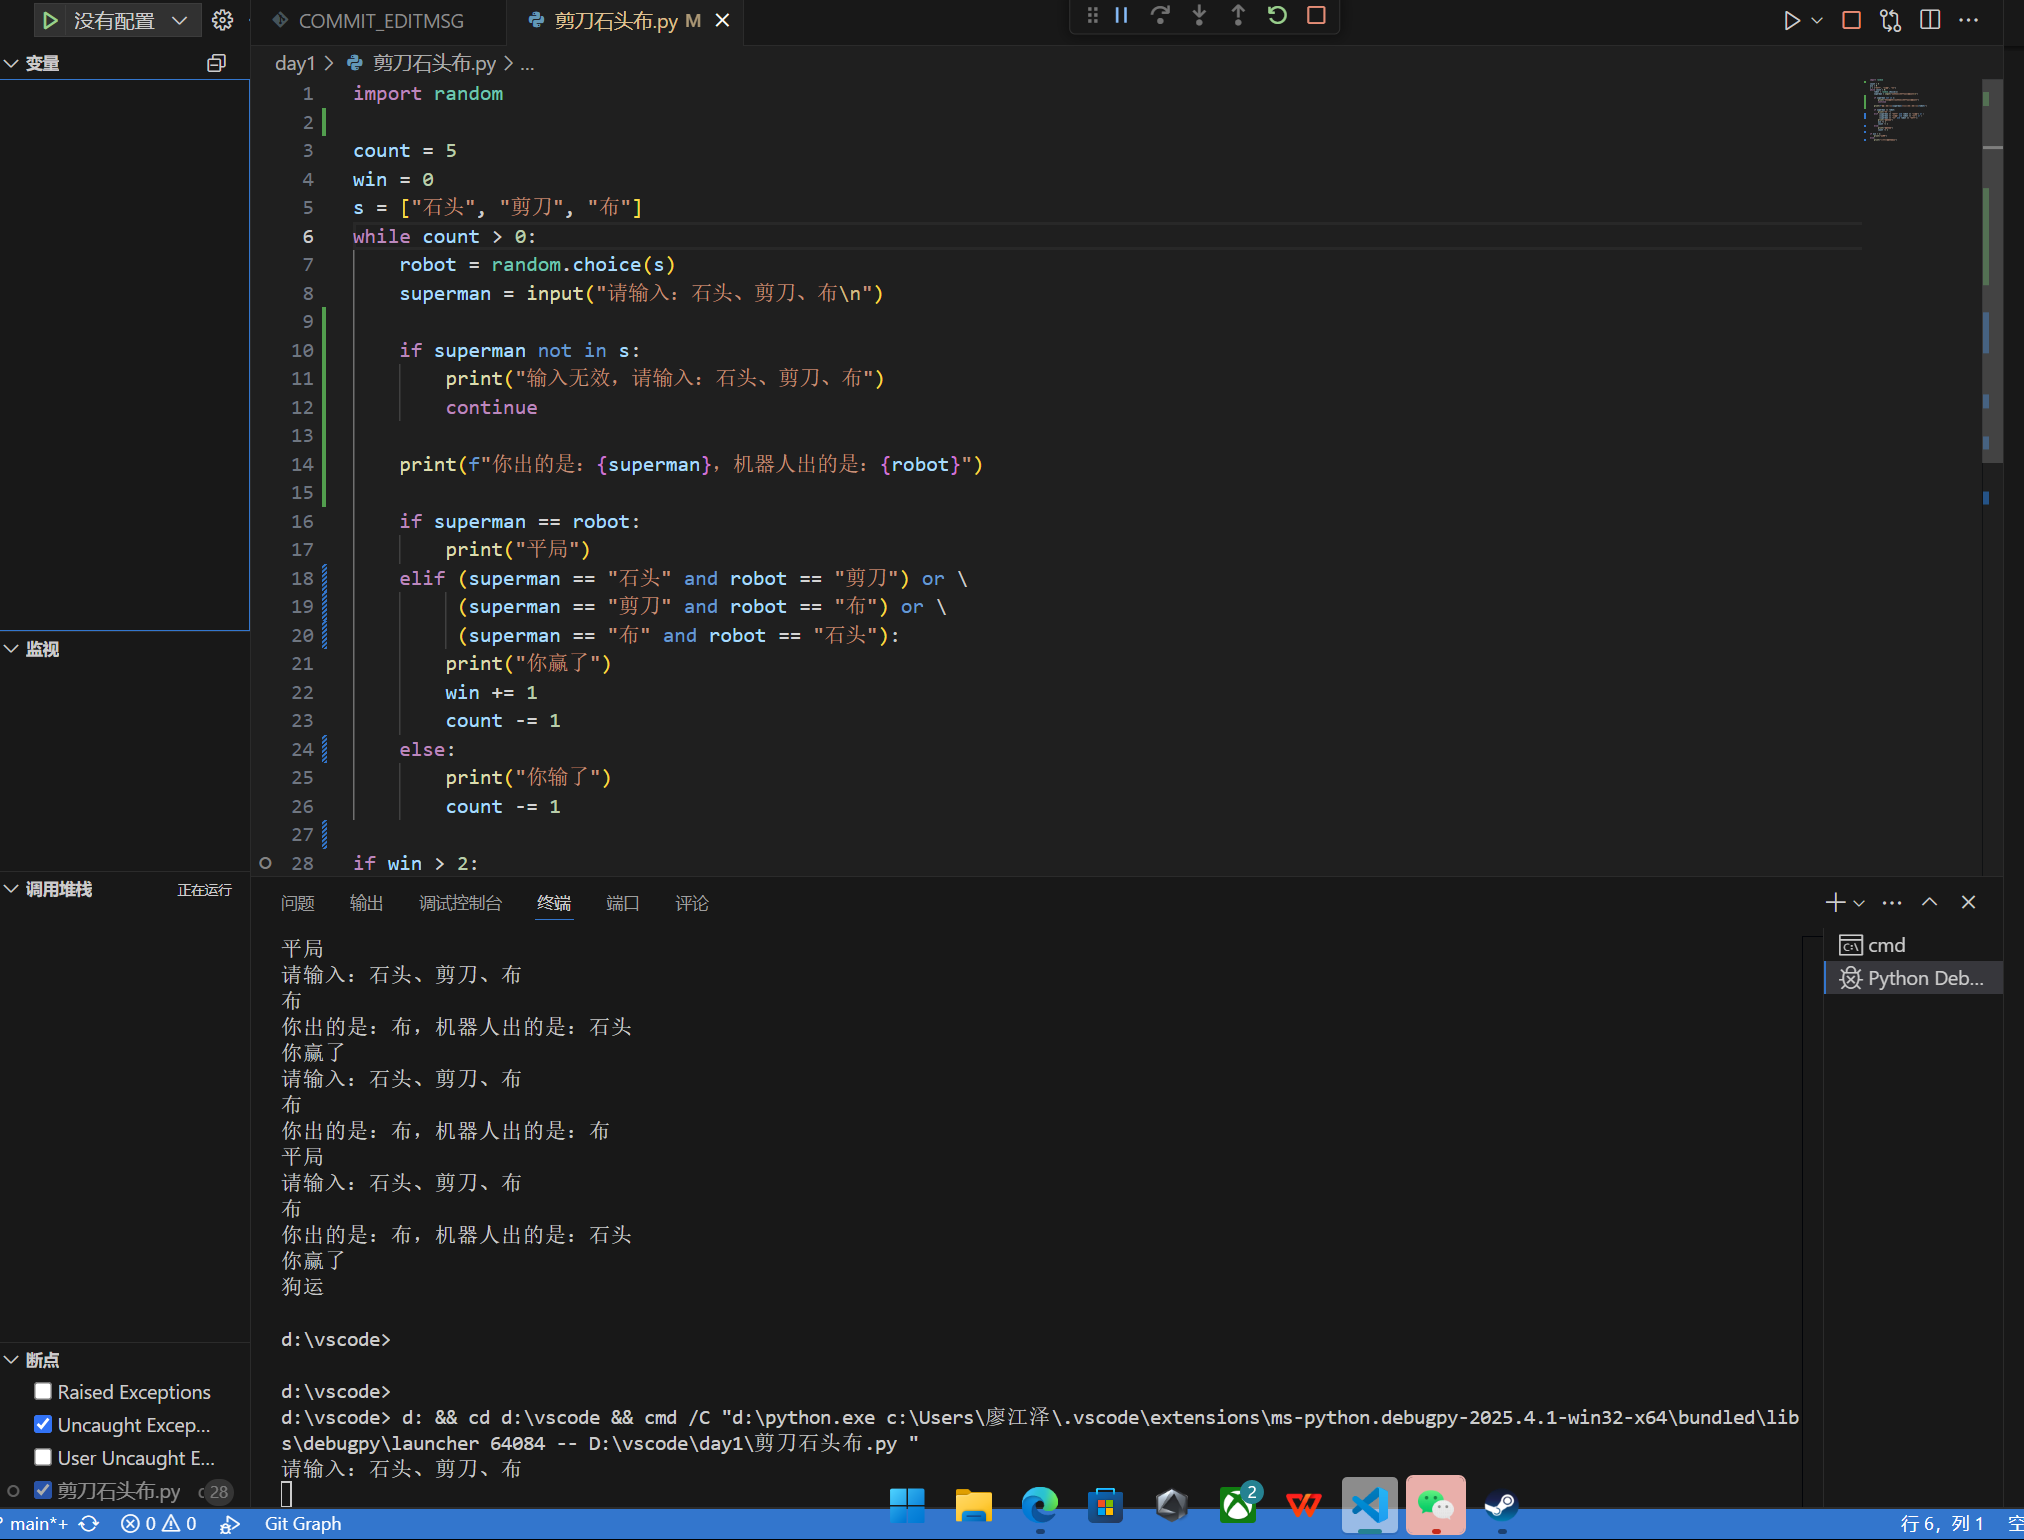Split the editor to the right
Image resolution: width=2024 pixels, height=1540 pixels.
[1930, 20]
